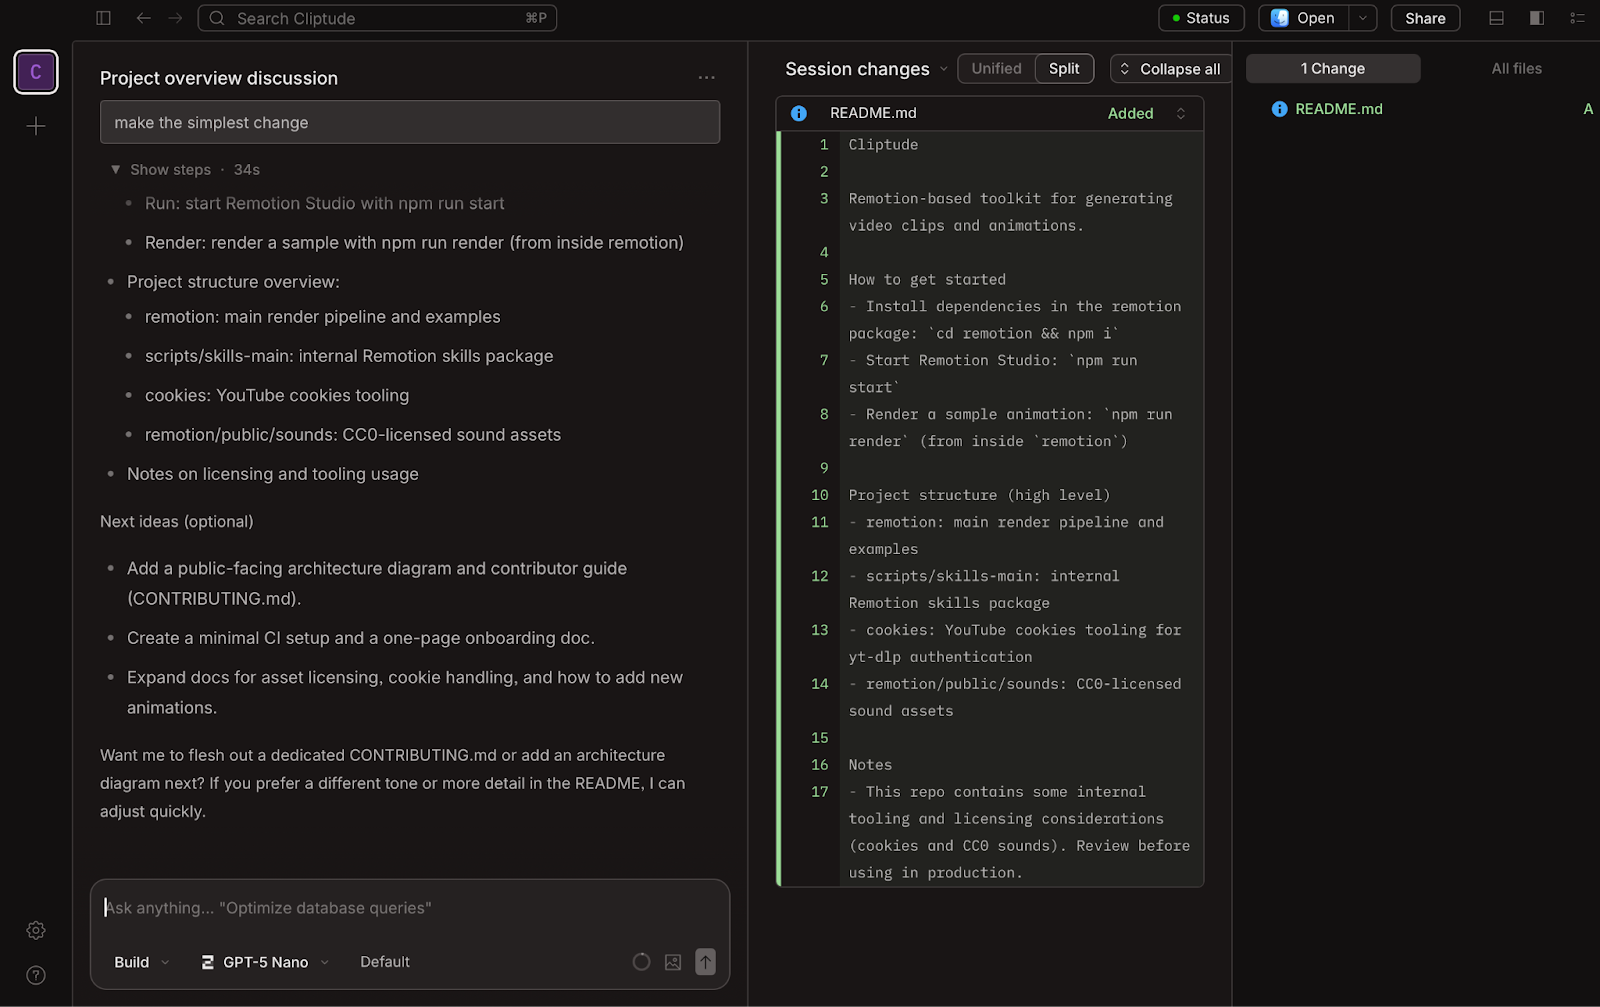
Task: Open the Cliptude workspace avatar
Action: pos(35,72)
